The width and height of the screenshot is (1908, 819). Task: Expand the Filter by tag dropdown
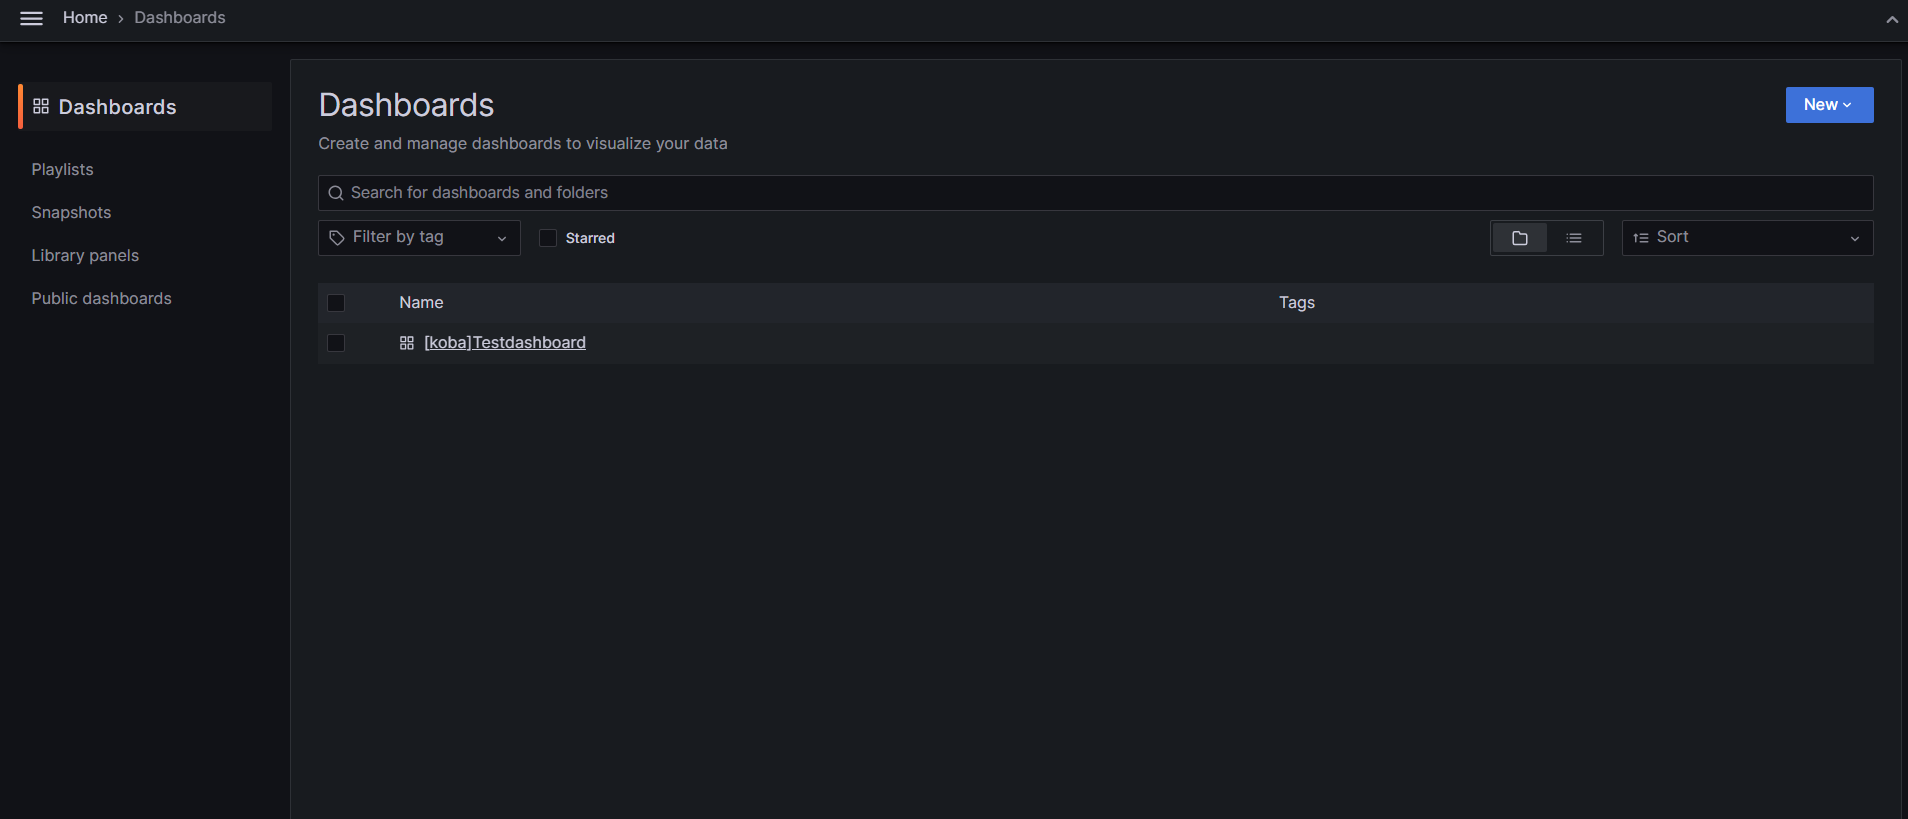coord(502,238)
